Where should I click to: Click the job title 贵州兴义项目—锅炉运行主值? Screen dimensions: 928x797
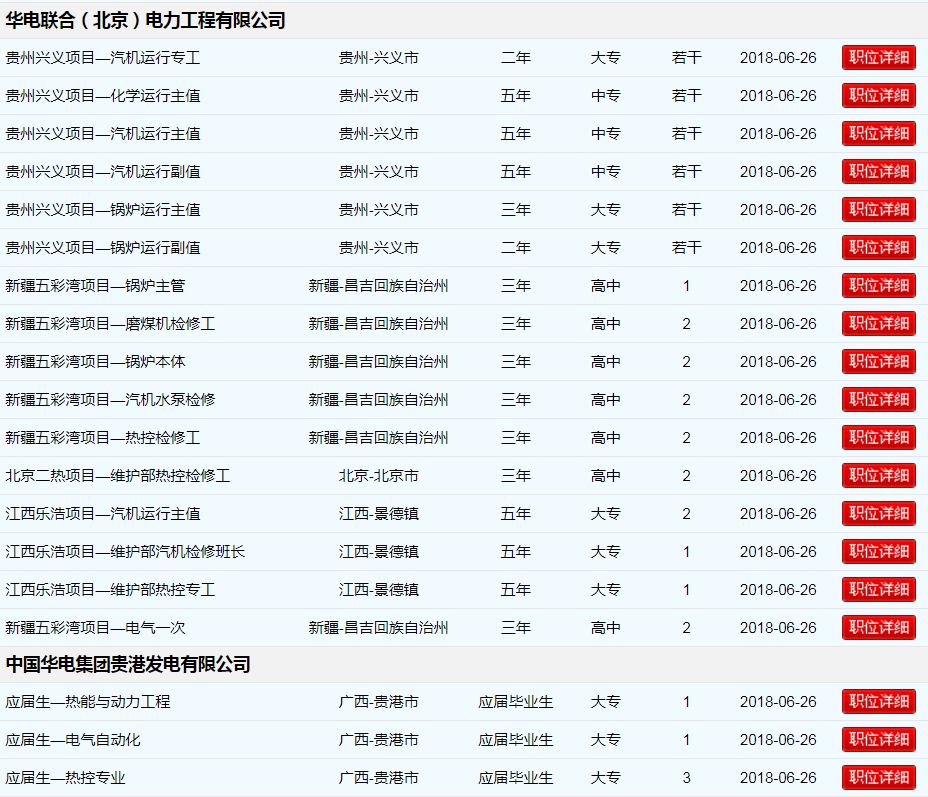[x=103, y=209]
